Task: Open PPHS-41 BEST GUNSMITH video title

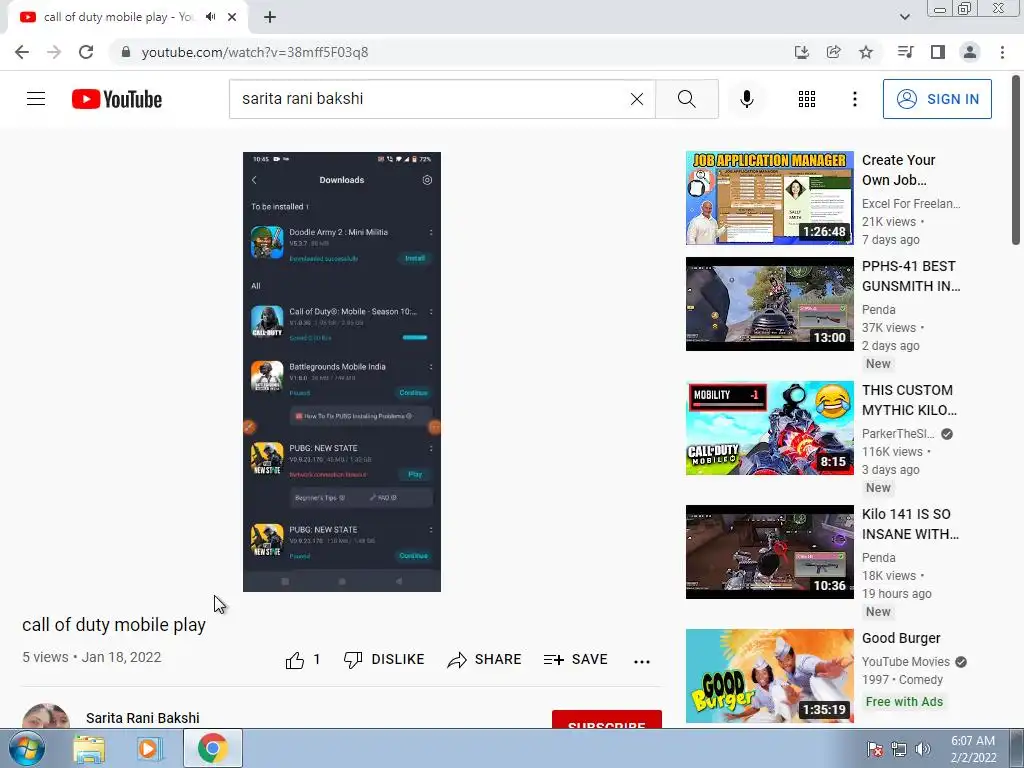Action: click(911, 276)
